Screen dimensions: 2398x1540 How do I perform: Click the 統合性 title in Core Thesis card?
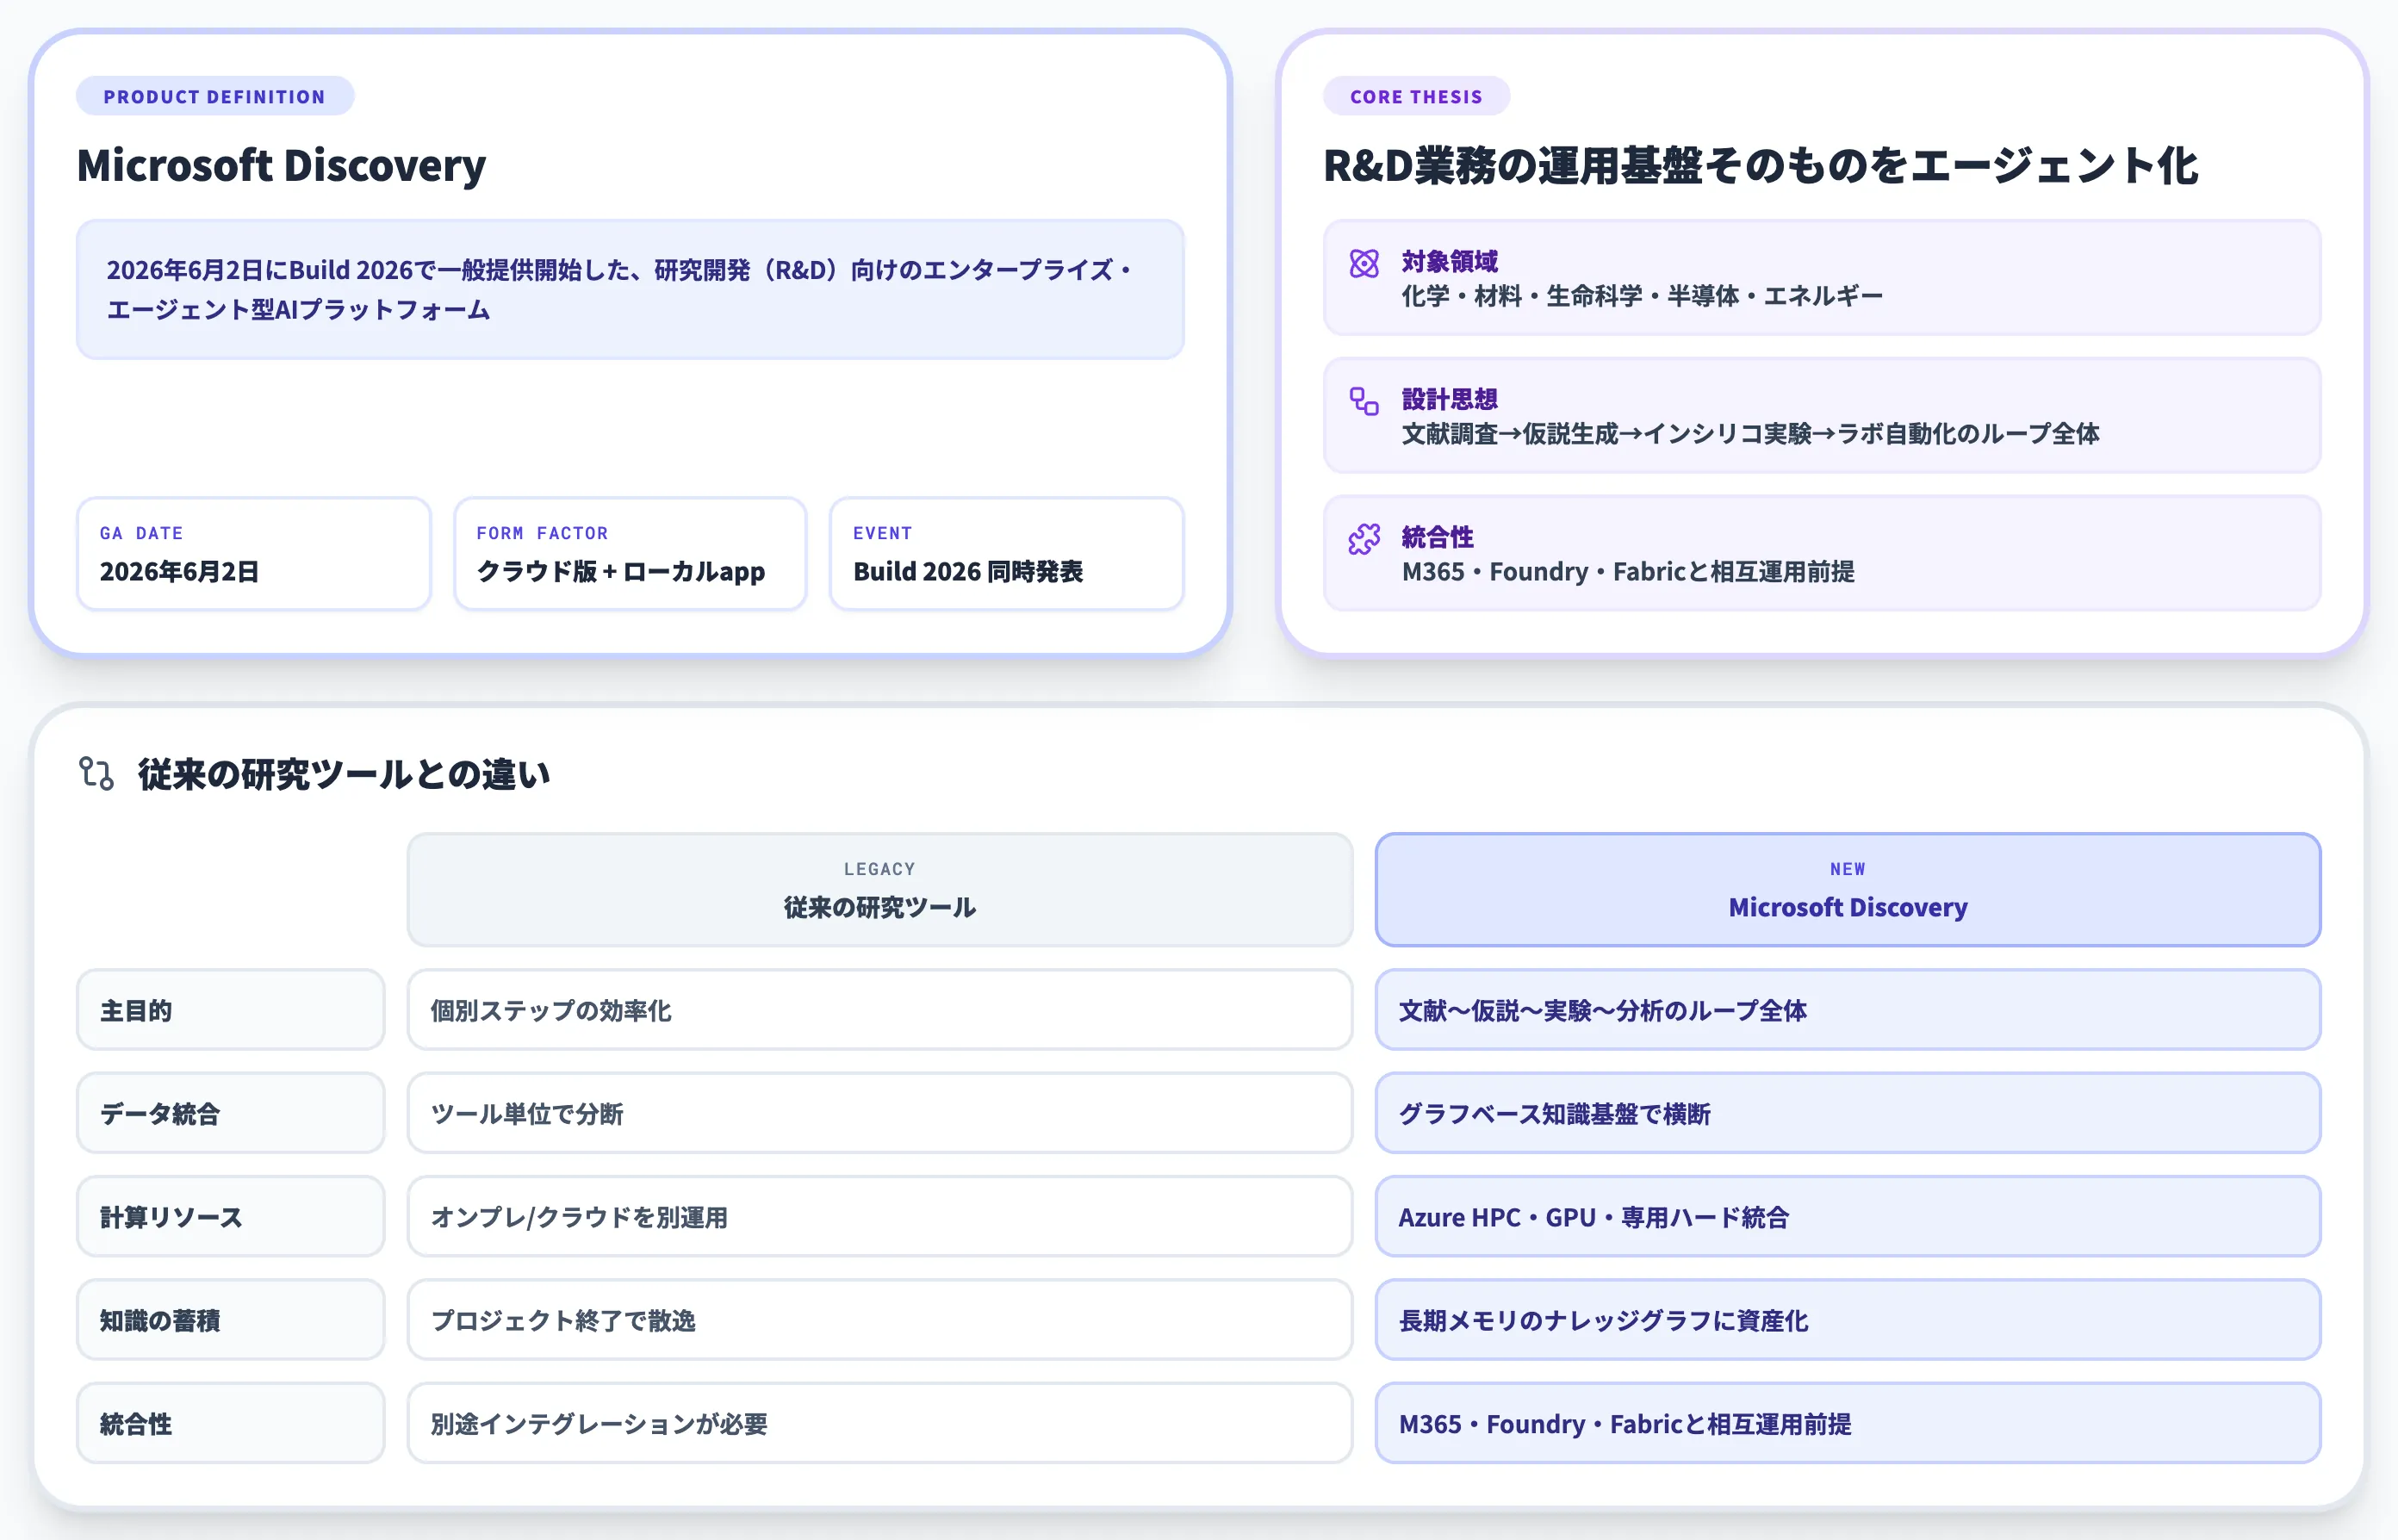(1438, 538)
